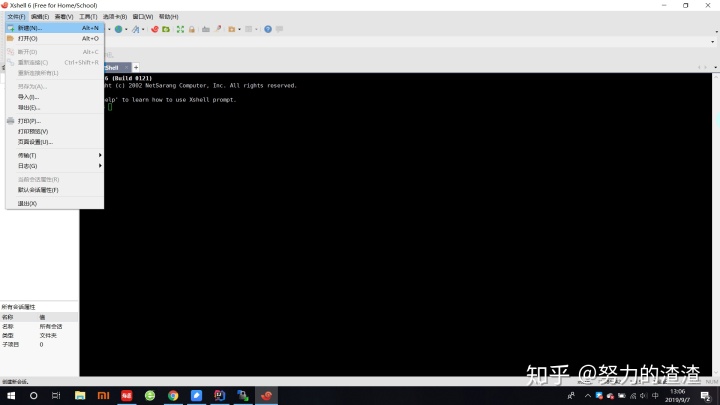Switch to Xshell via its taskbar icon
The image size is (720, 405).
[x=266, y=395]
